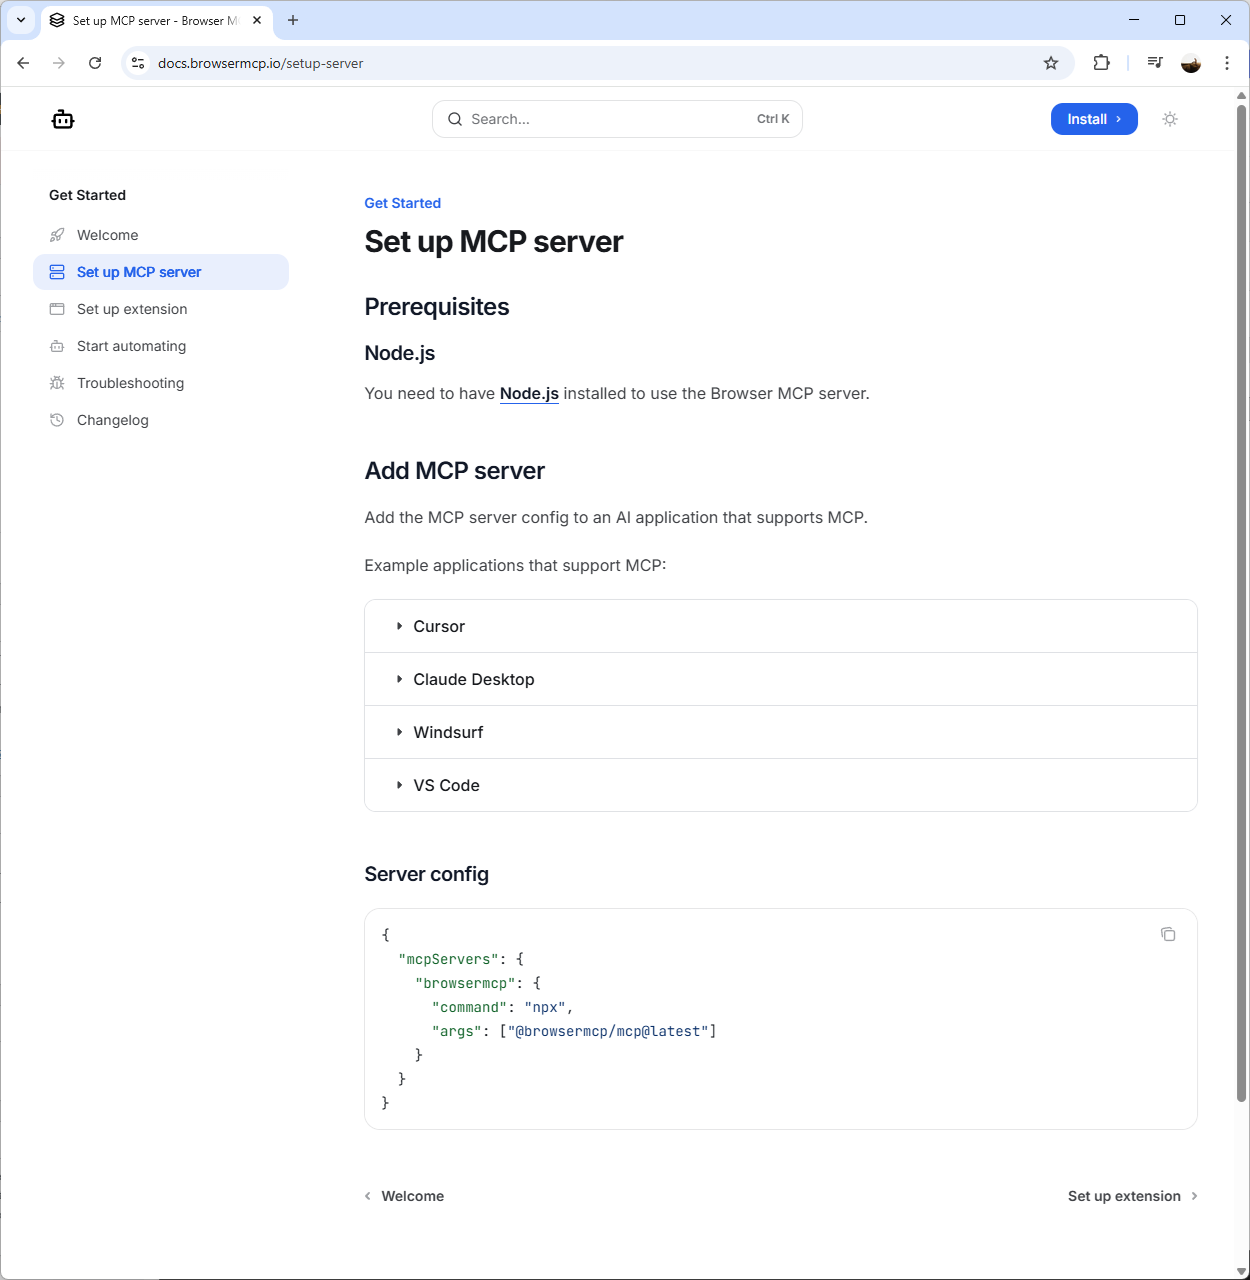
Task: Click the Browser MCP robot logo
Action: point(63,120)
